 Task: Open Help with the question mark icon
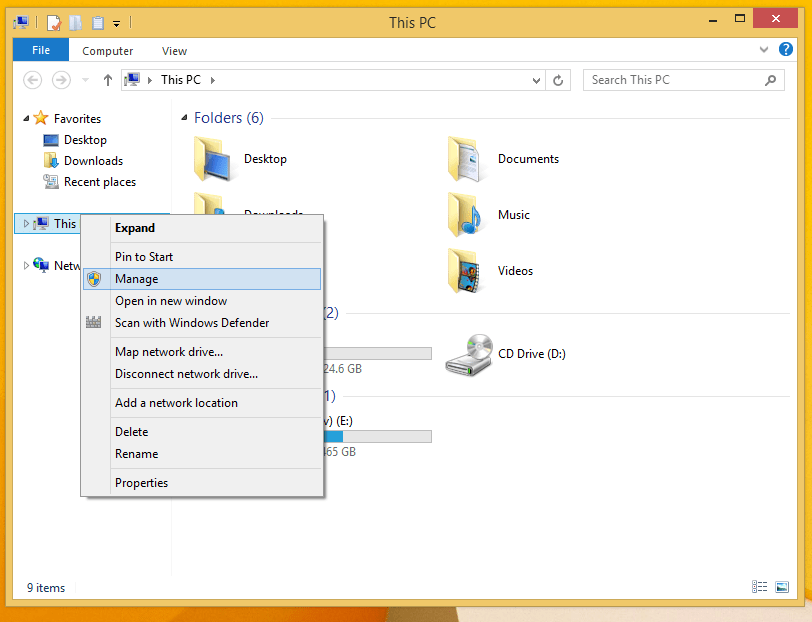[x=786, y=49]
